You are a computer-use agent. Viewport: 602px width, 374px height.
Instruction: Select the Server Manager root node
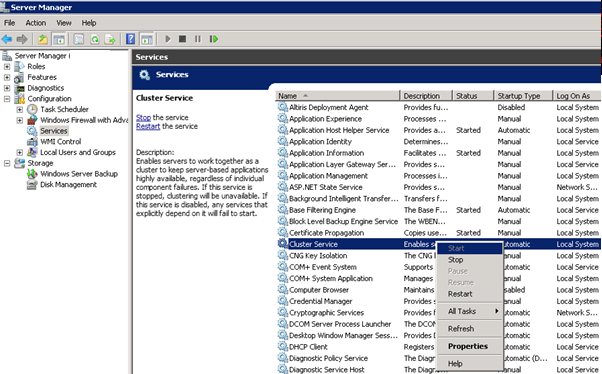click(x=42, y=56)
